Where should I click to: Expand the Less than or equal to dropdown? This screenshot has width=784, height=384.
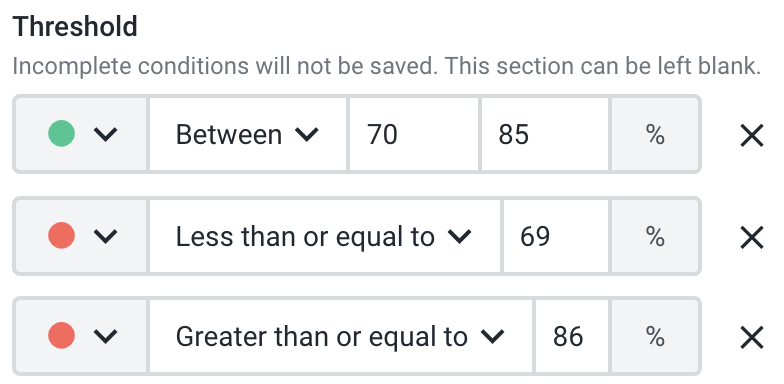click(324, 236)
